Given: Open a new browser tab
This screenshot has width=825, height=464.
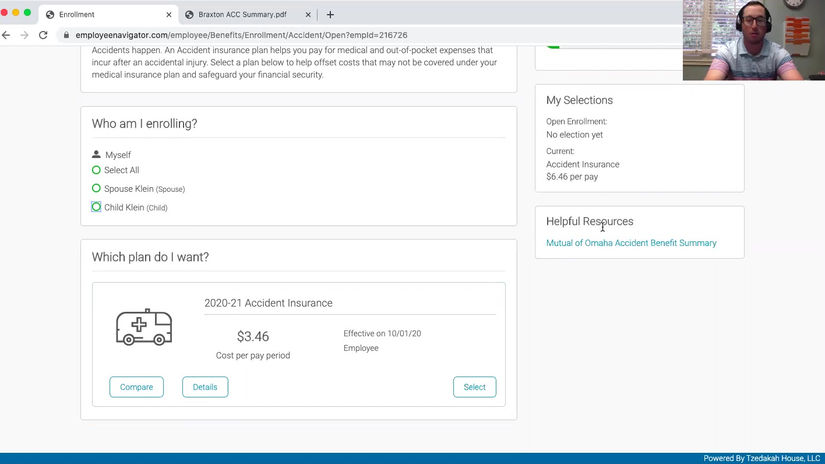Looking at the screenshot, I should 330,15.
